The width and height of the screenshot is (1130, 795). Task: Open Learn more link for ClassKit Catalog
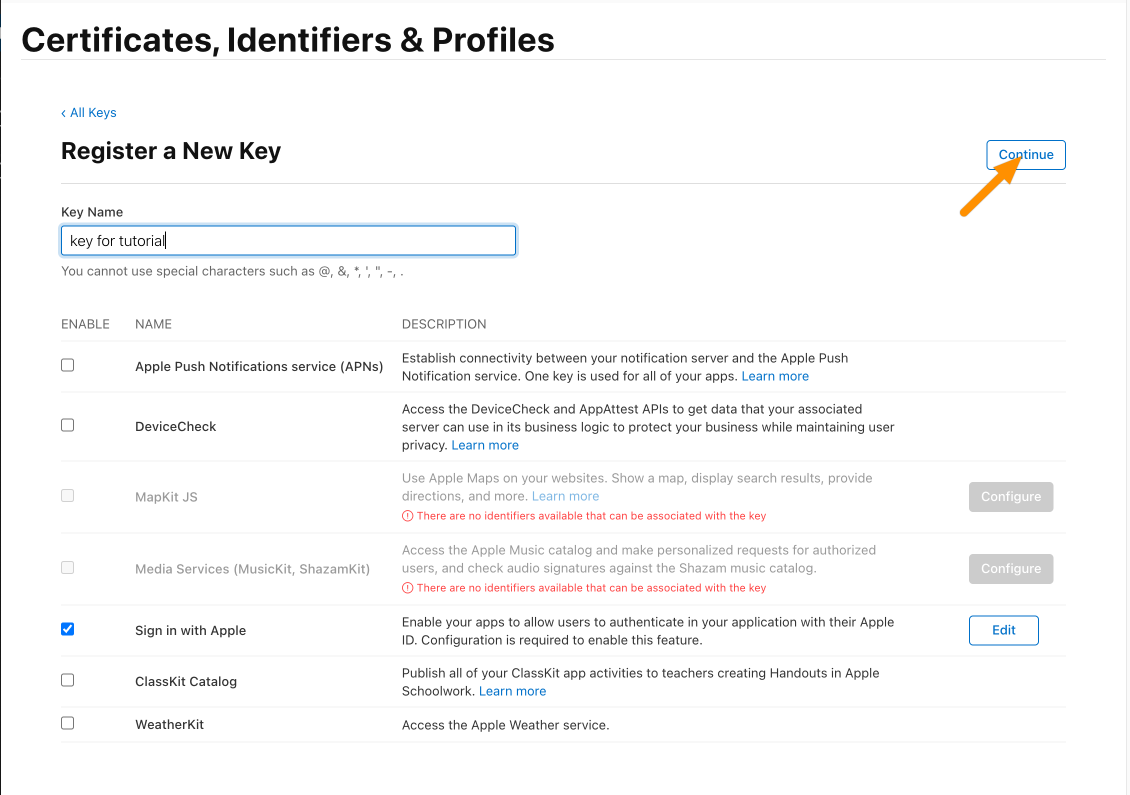click(x=512, y=691)
